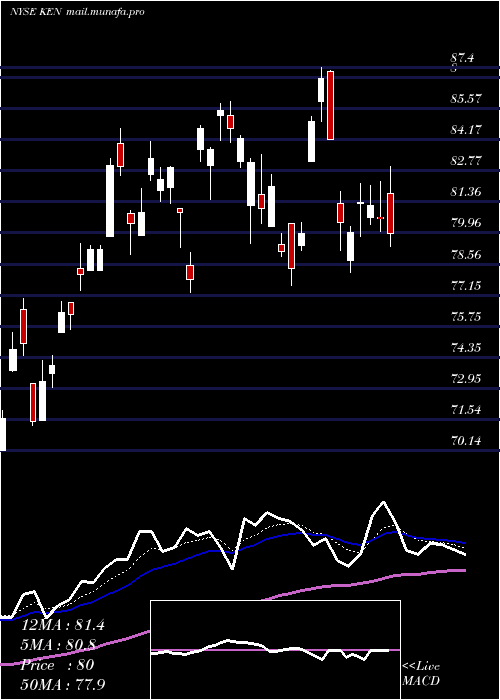Click the NYSE KEN mail.munafa.pro title
This screenshot has height=700, width=500.
click(x=77, y=12)
